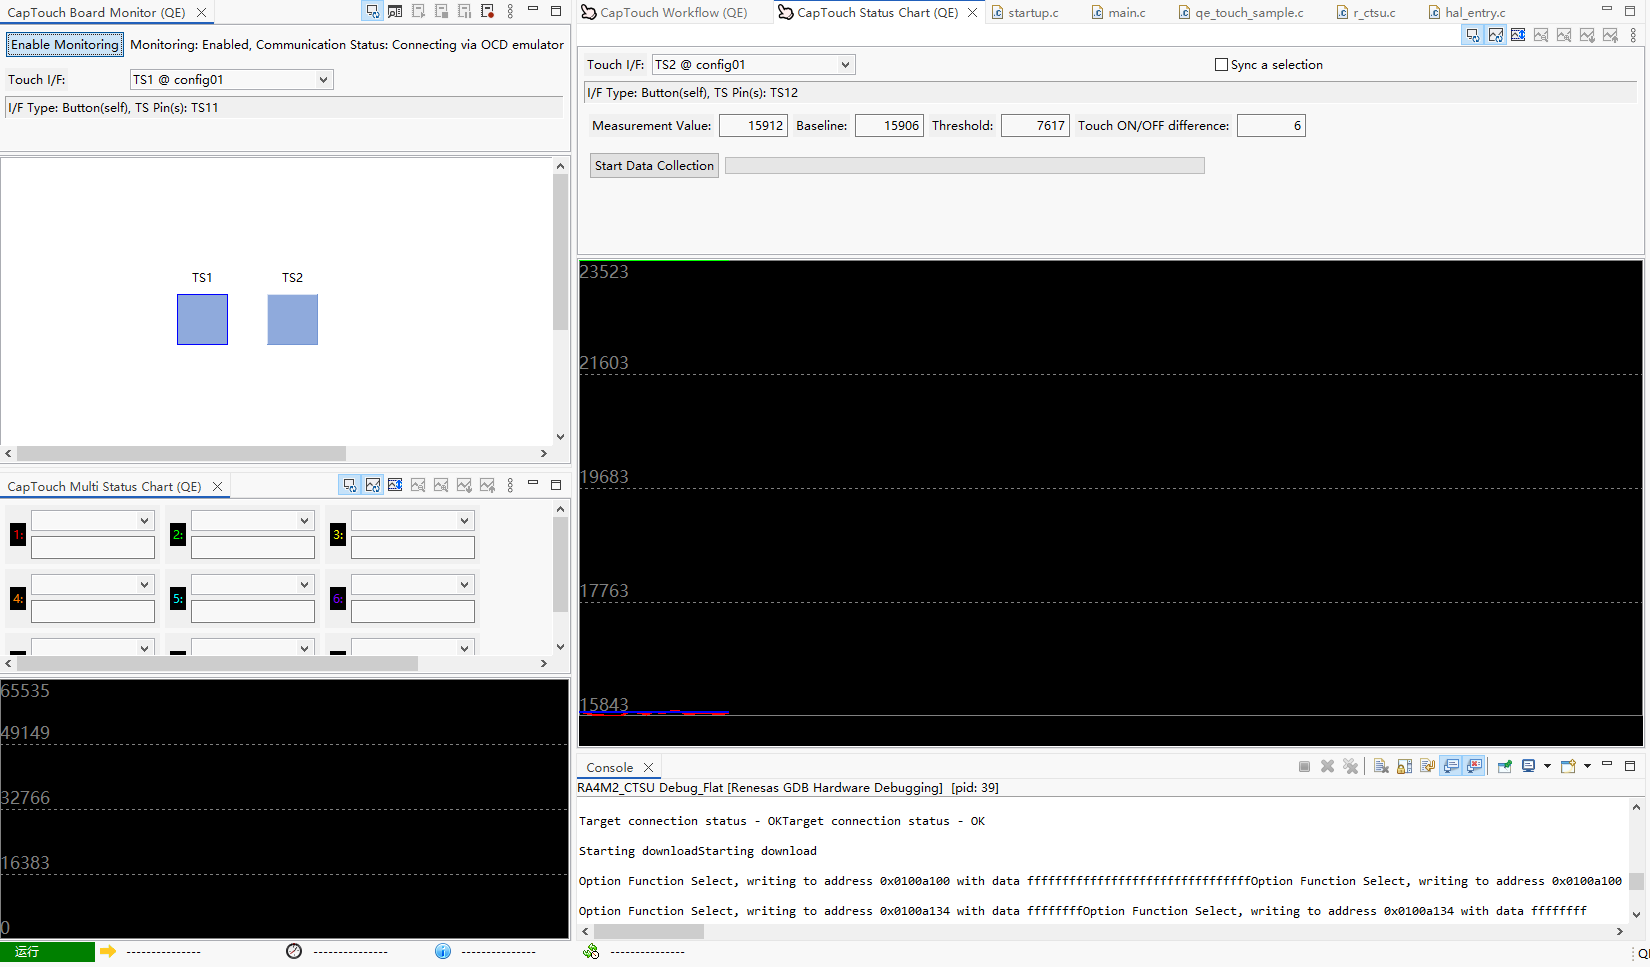Click the blue info icon in status bar

coord(443,951)
